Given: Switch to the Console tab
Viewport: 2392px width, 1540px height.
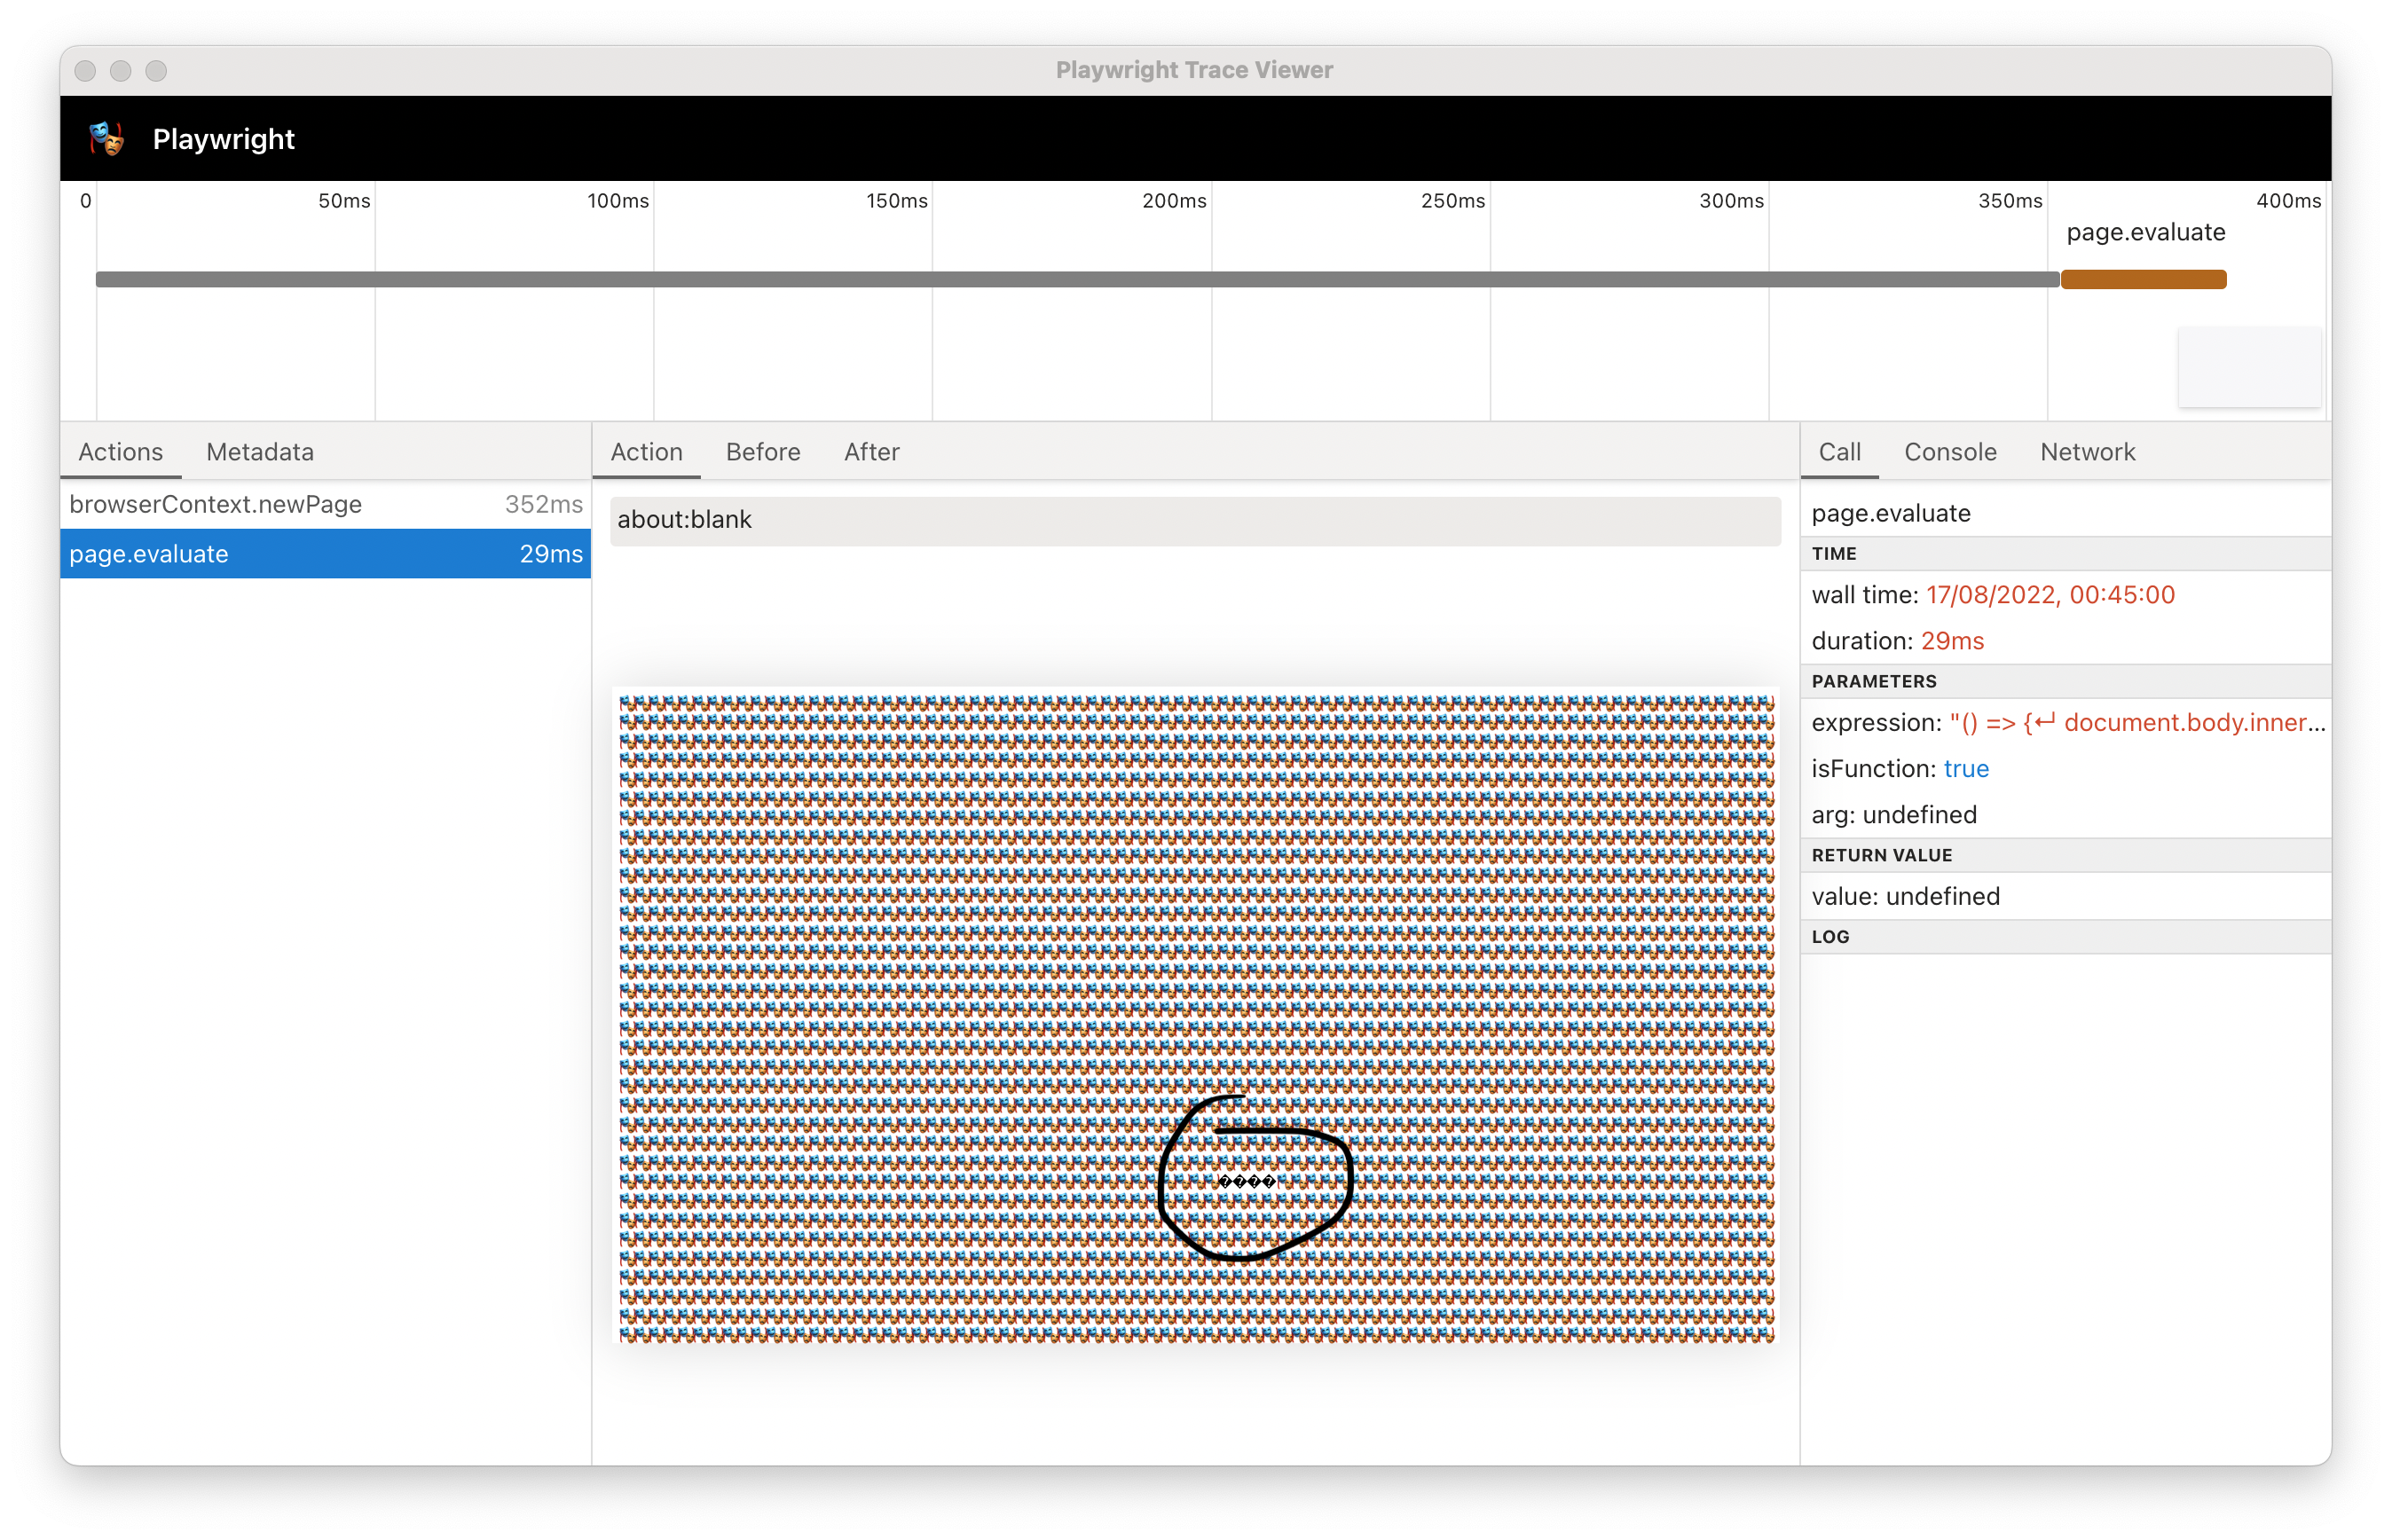Looking at the screenshot, I should 1950,452.
